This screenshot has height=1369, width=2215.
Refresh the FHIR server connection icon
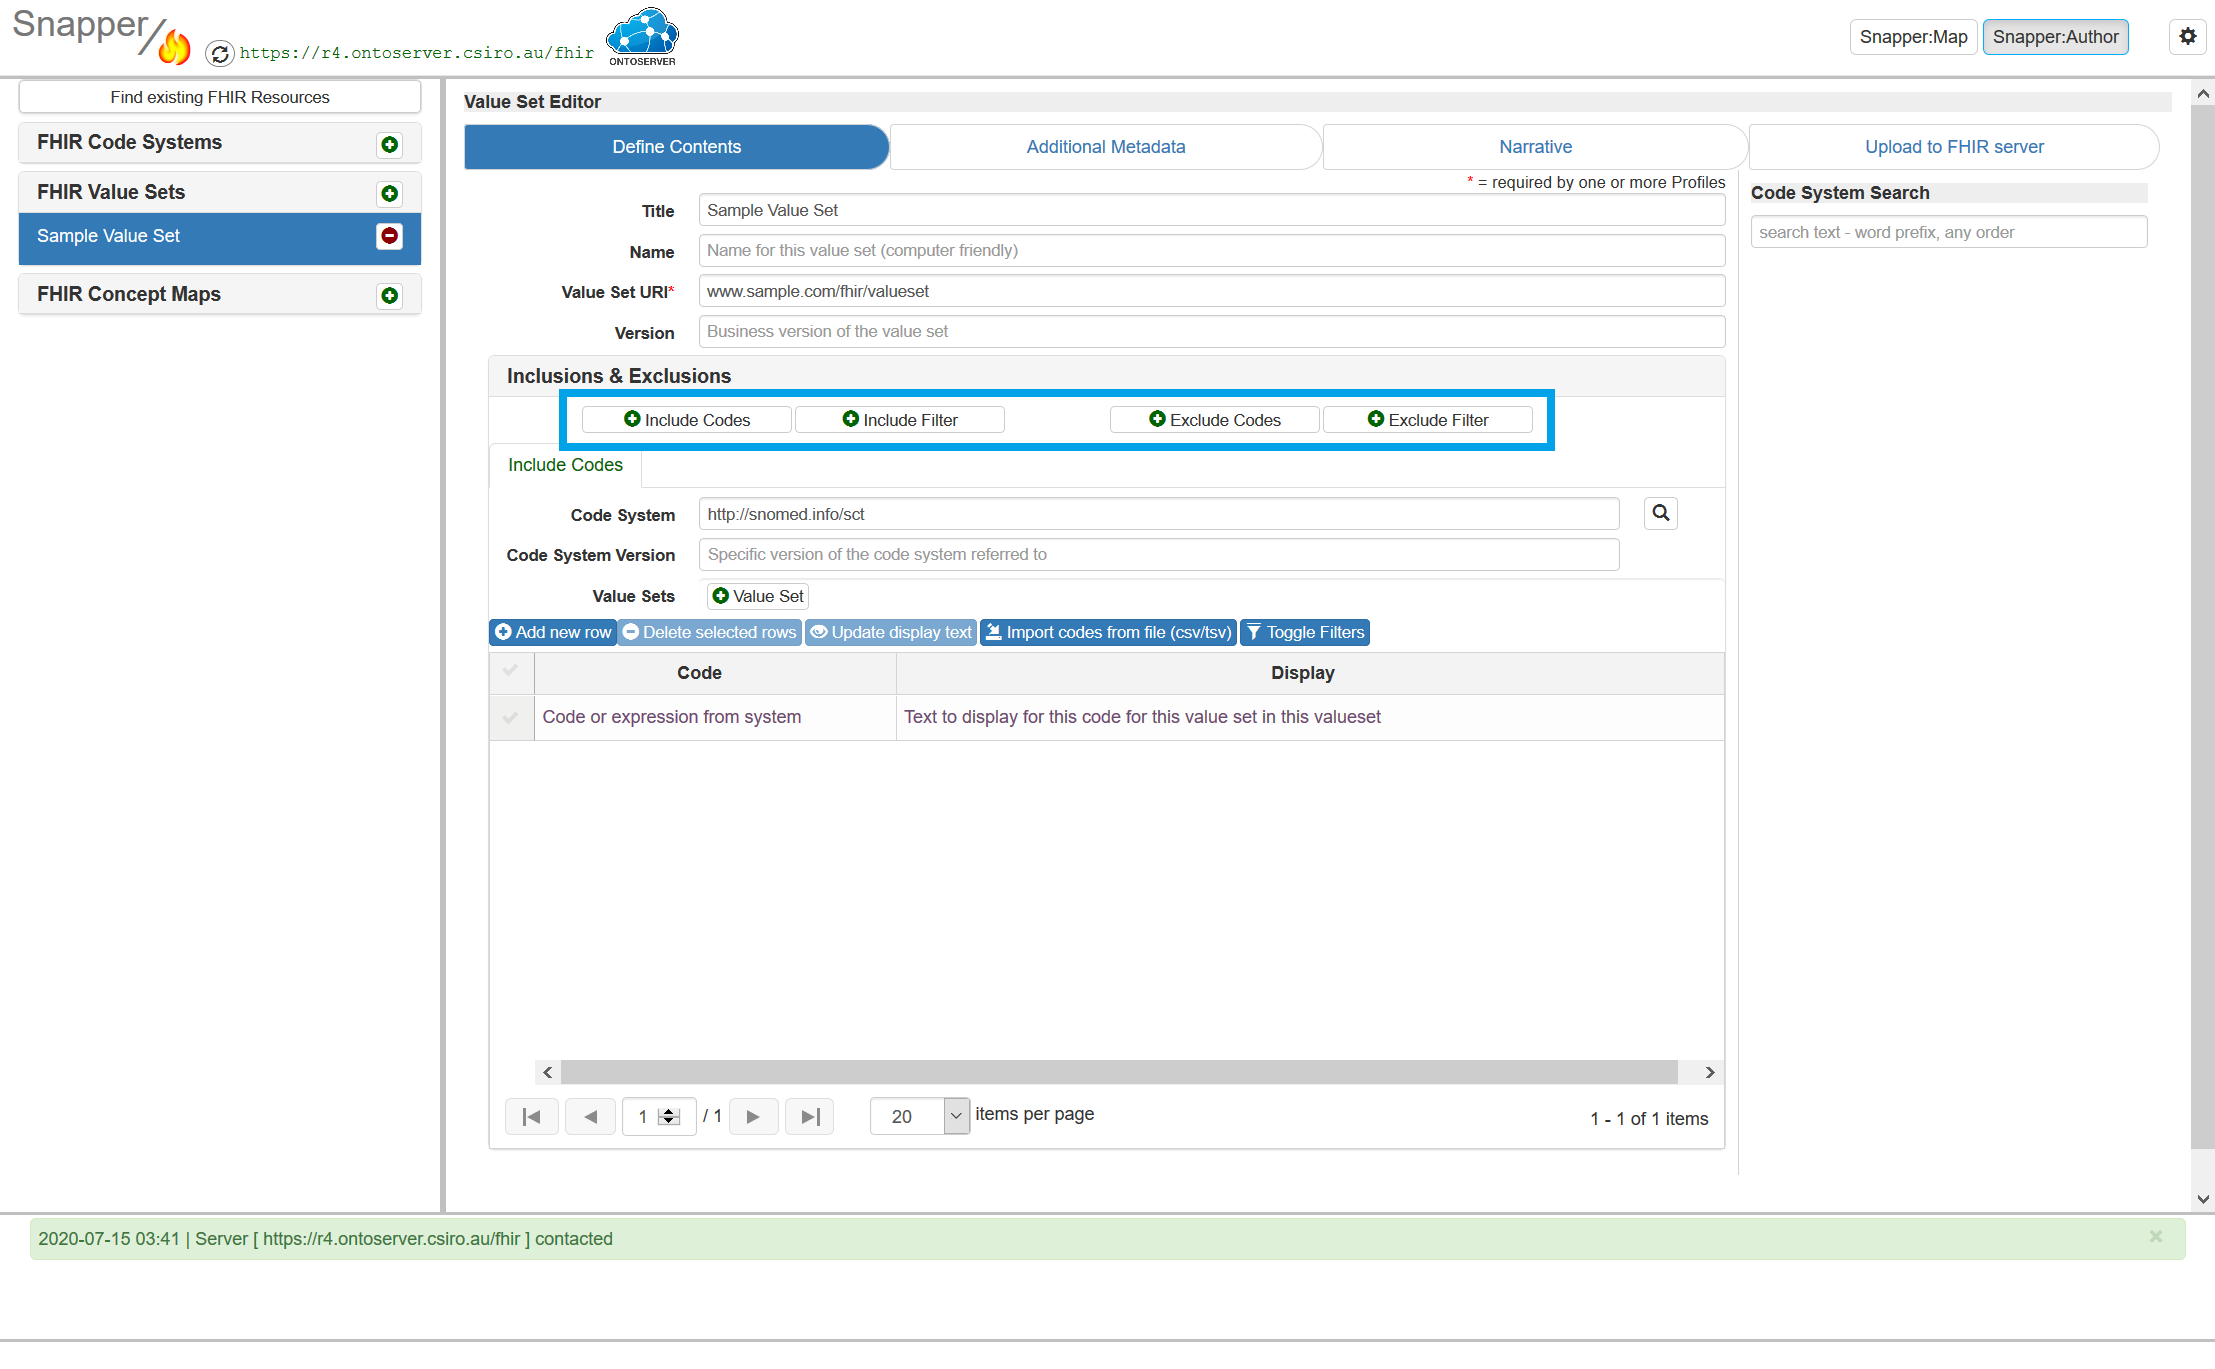click(x=220, y=53)
